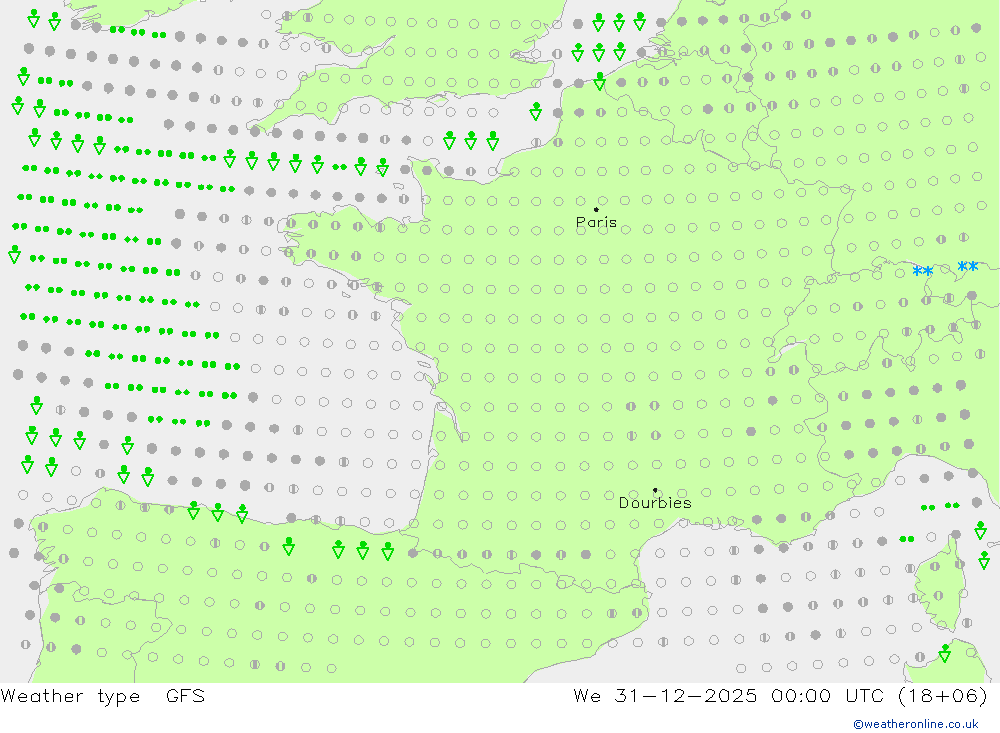Click the black dot marking Dourbies

tap(655, 490)
